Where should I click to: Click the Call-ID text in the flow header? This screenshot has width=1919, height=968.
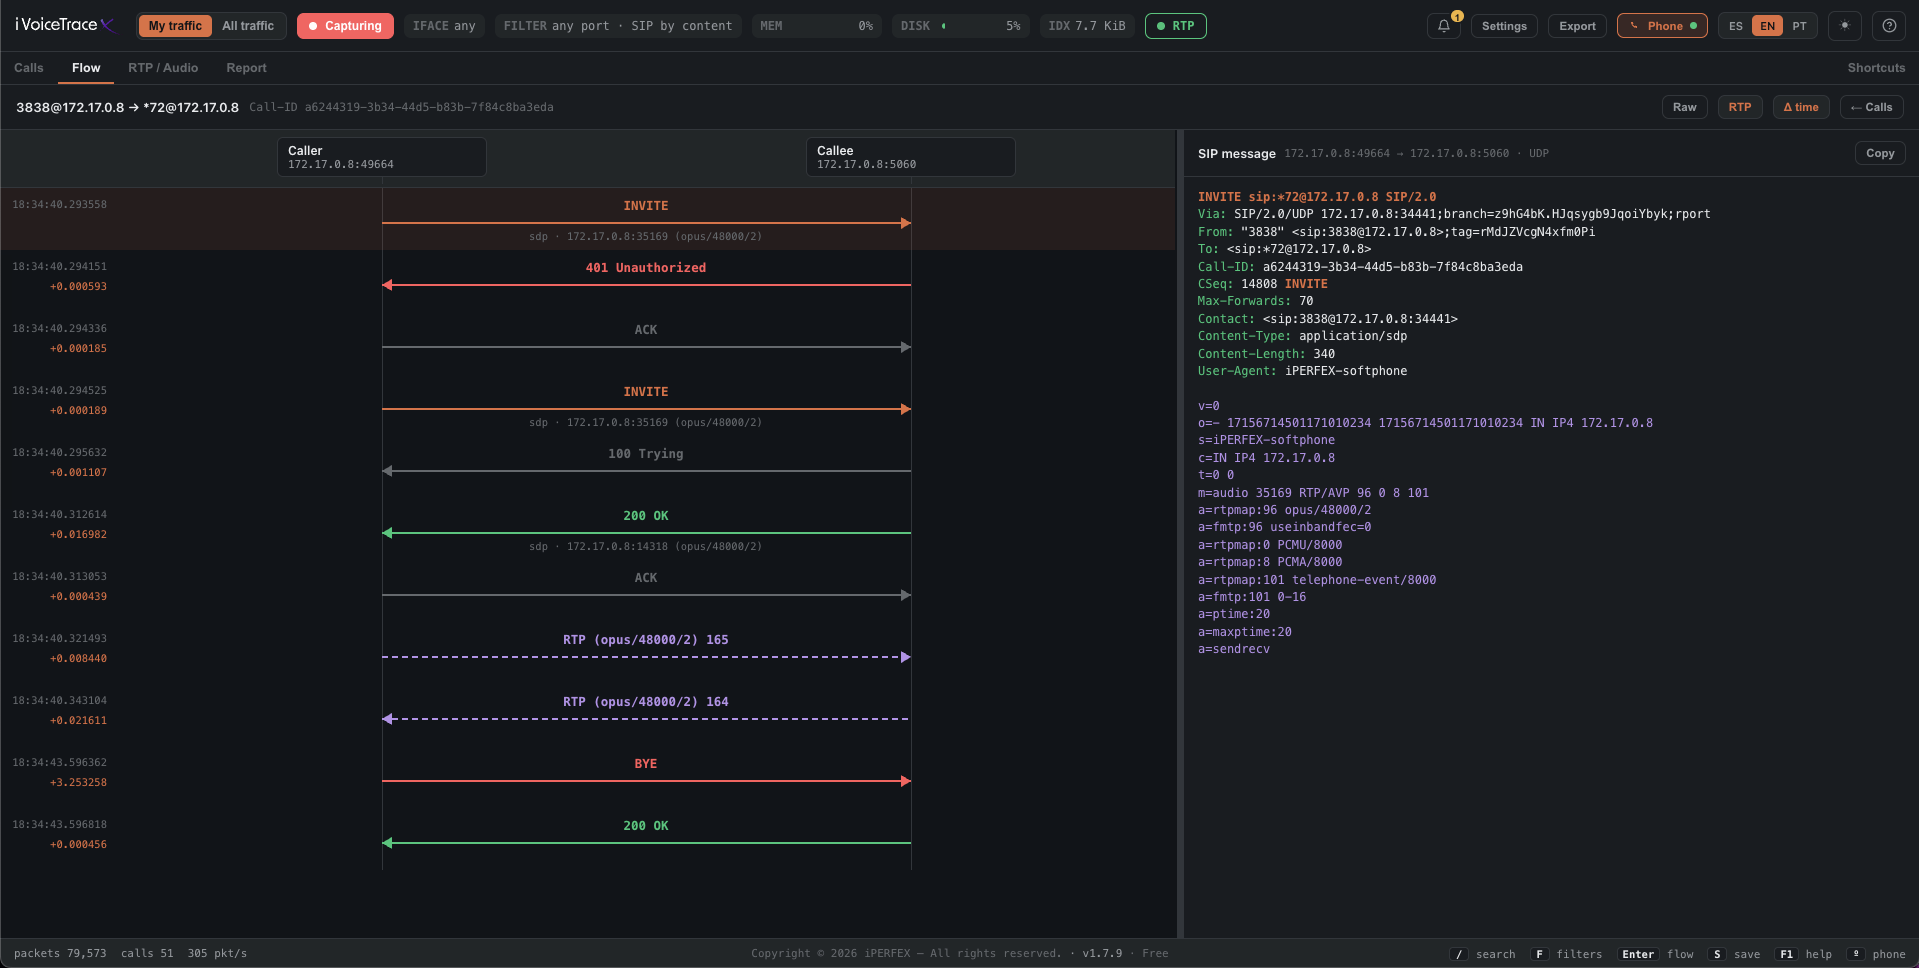point(401,107)
